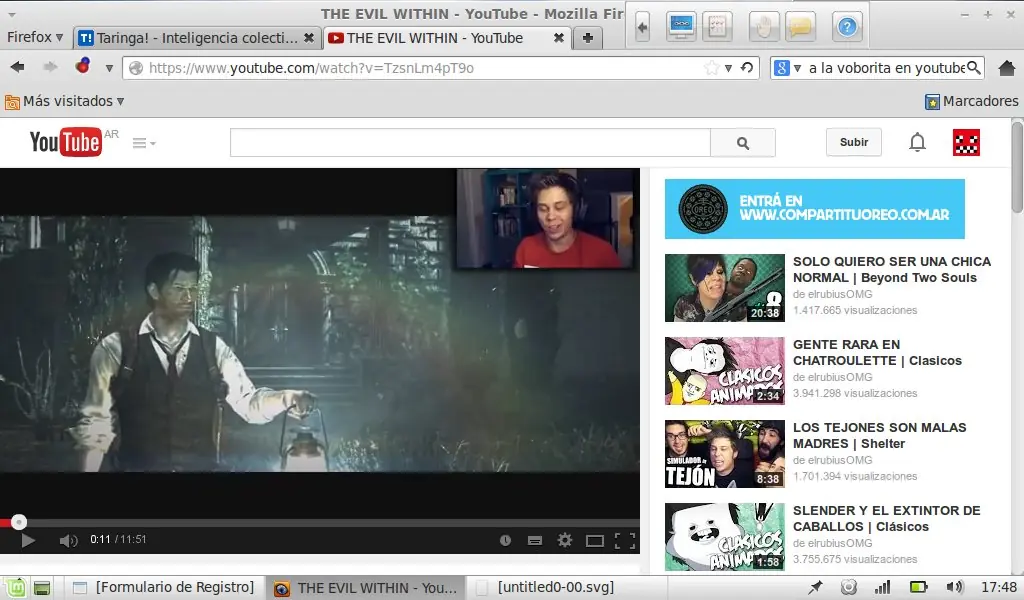Open Simulador de Tejón thumbnail
Screen dimensions: 1024x600
point(724,454)
